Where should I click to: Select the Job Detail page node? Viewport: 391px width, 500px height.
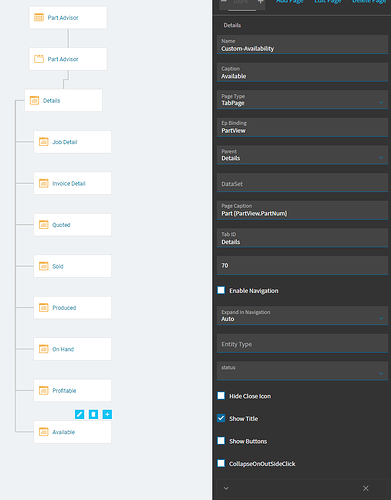pyautogui.click(x=72, y=142)
